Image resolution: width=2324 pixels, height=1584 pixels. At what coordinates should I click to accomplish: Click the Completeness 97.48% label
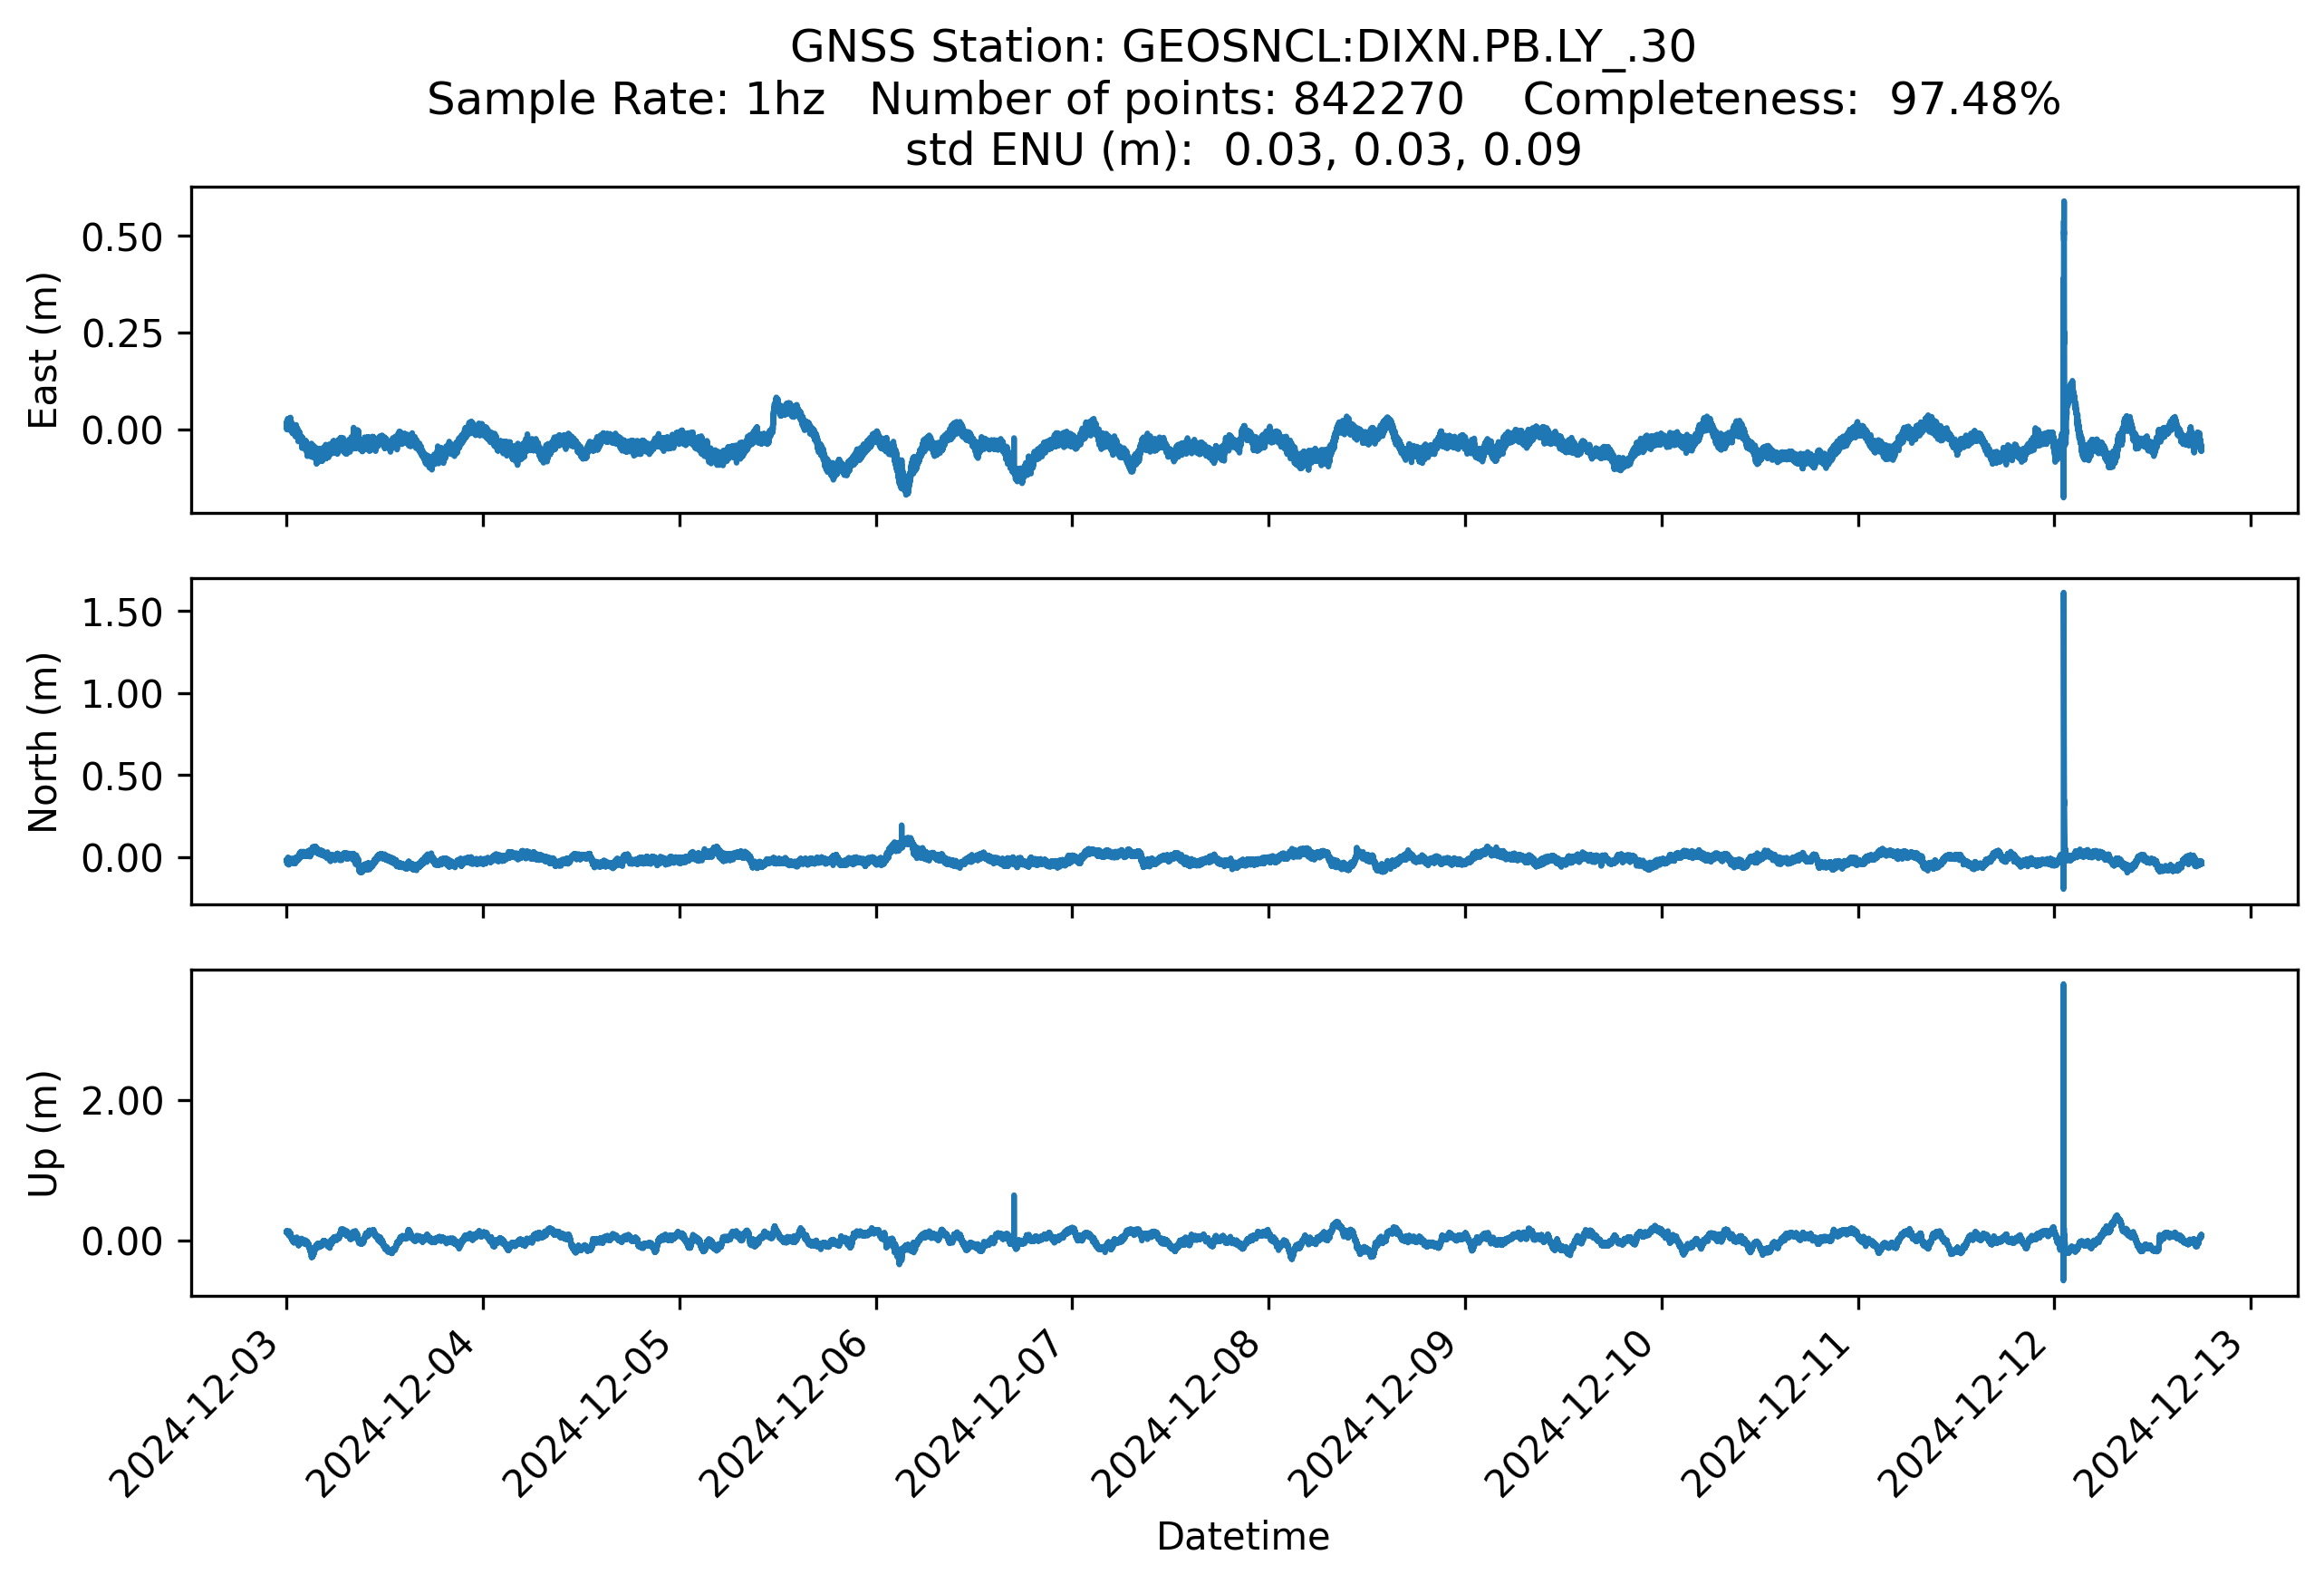click(1790, 99)
